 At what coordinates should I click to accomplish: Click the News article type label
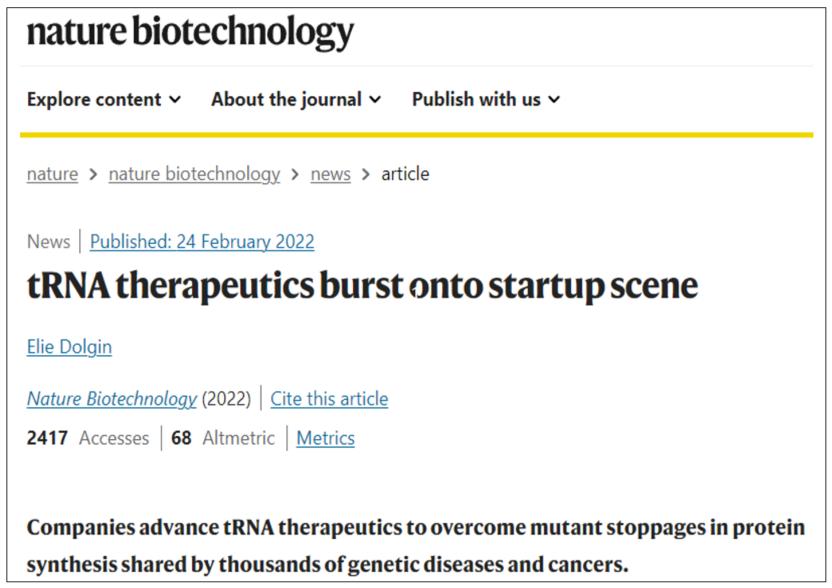pyautogui.click(x=48, y=242)
